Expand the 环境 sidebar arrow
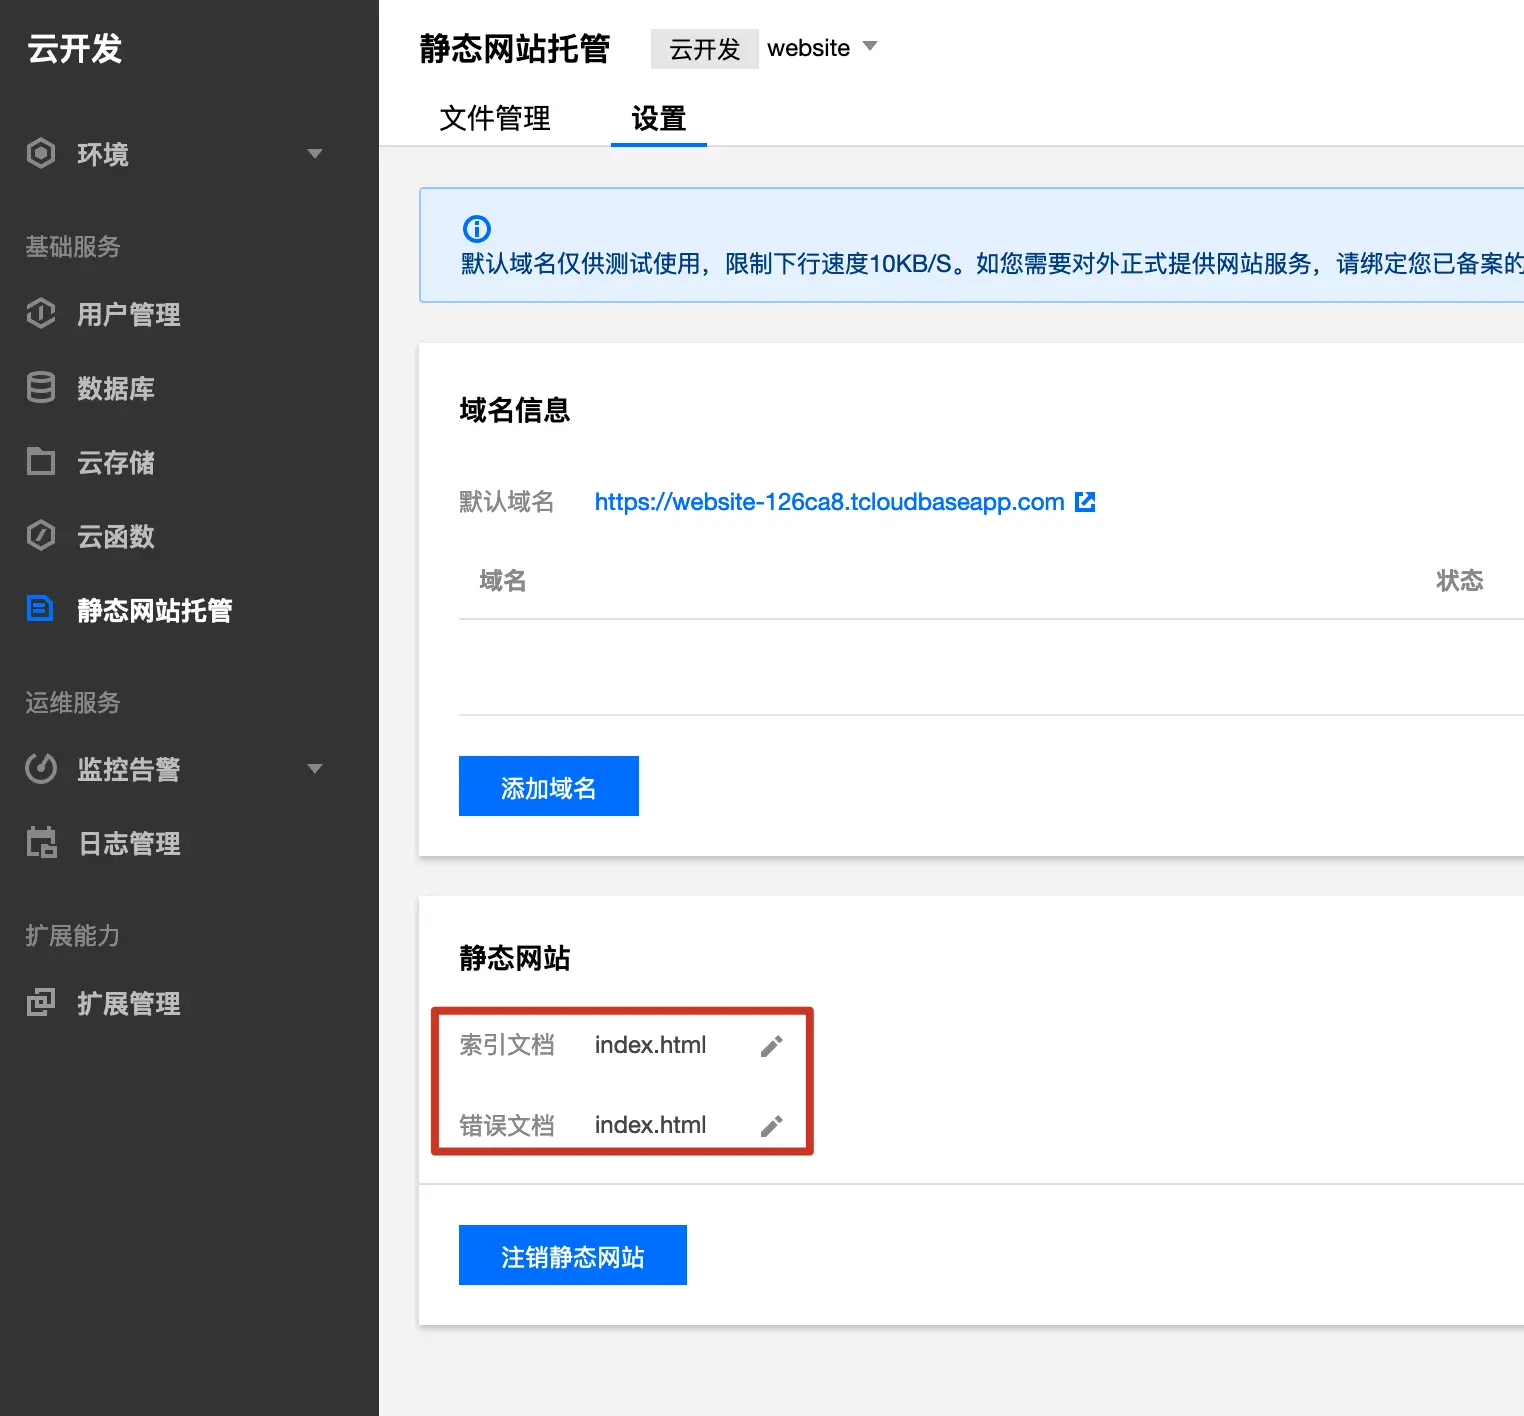The width and height of the screenshot is (1524, 1416). point(315,154)
